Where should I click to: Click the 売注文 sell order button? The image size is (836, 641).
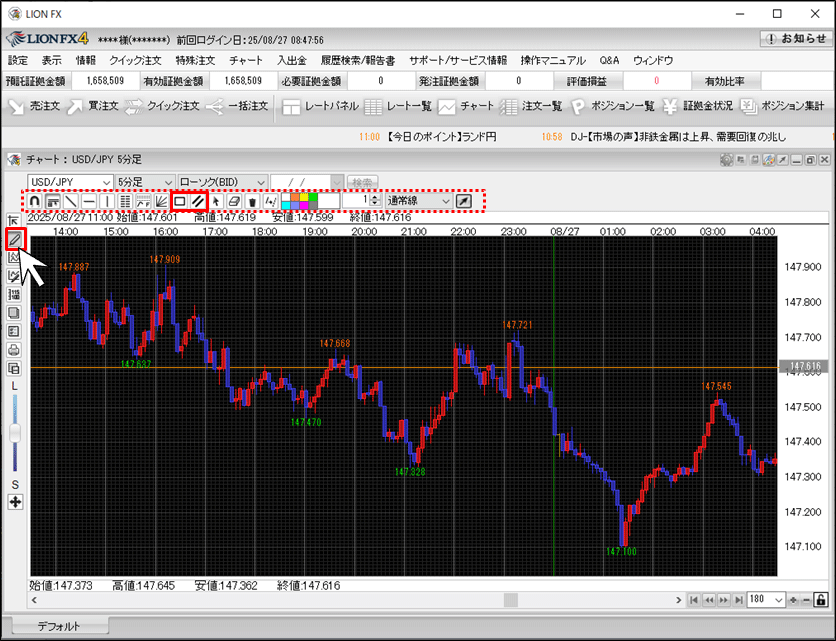click(34, 106)
